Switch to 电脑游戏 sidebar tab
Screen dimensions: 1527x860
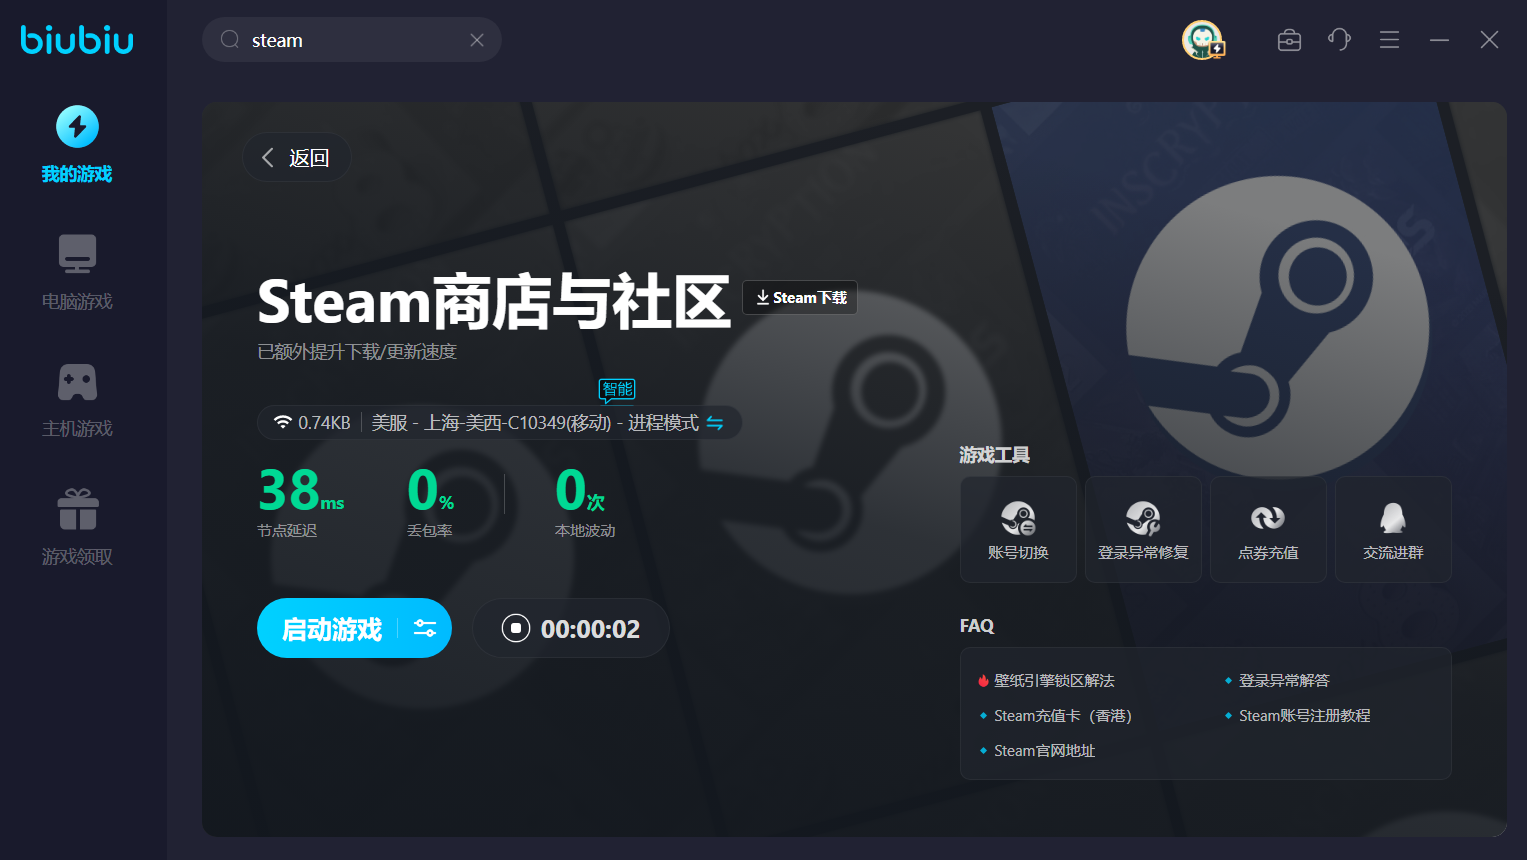tap(77, 272)
